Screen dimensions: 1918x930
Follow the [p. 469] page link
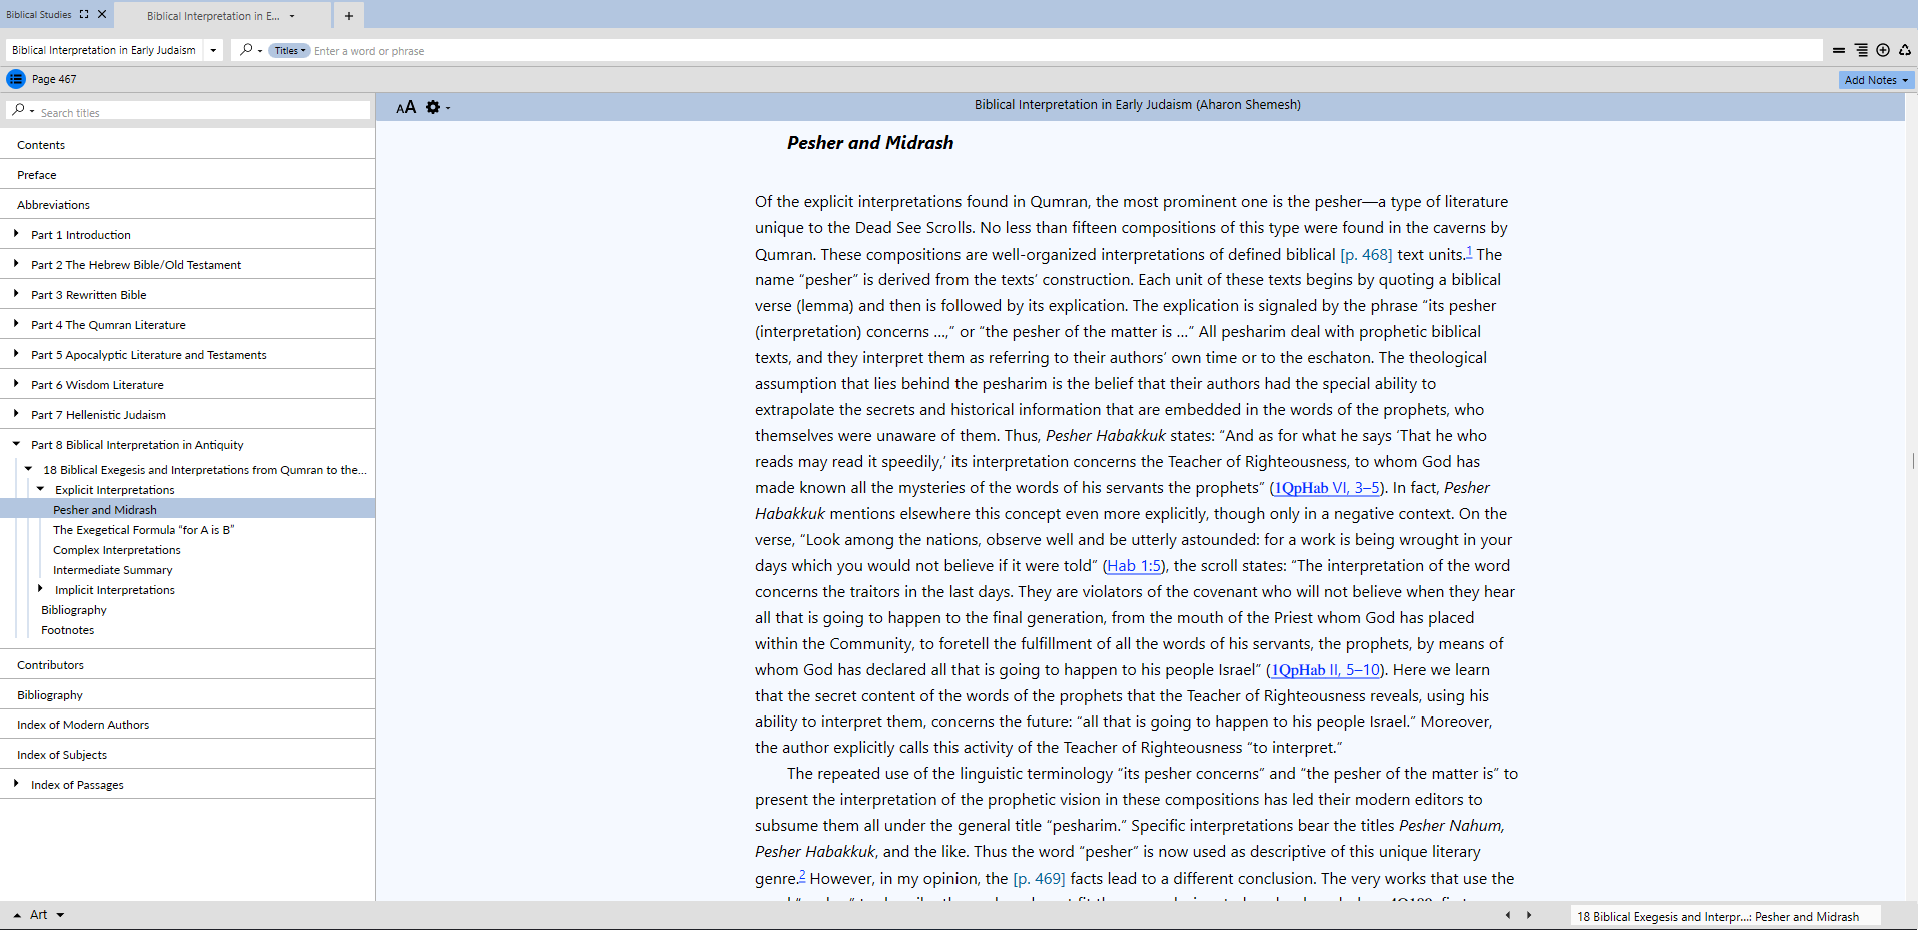click(x=1039, y=879)
